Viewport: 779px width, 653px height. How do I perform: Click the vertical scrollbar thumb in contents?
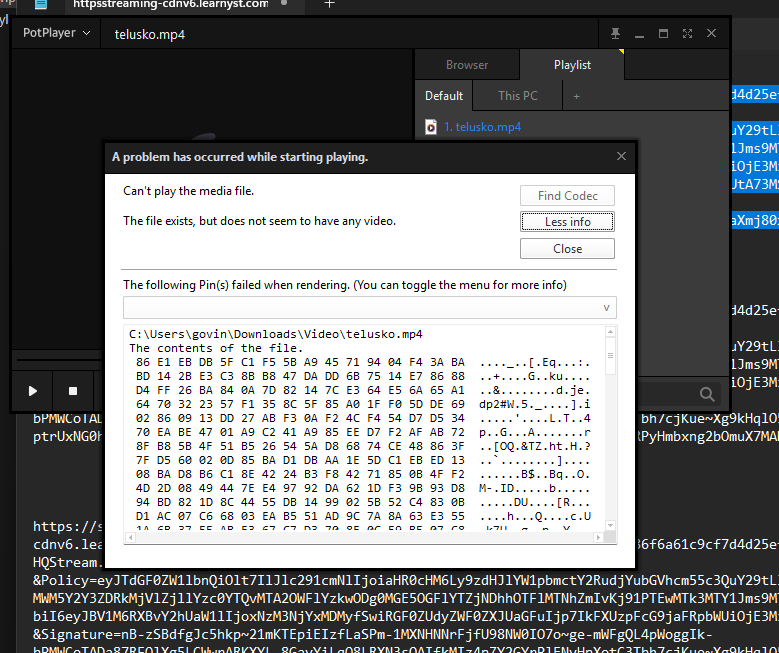pyautogui.click(x=611, y=356)
